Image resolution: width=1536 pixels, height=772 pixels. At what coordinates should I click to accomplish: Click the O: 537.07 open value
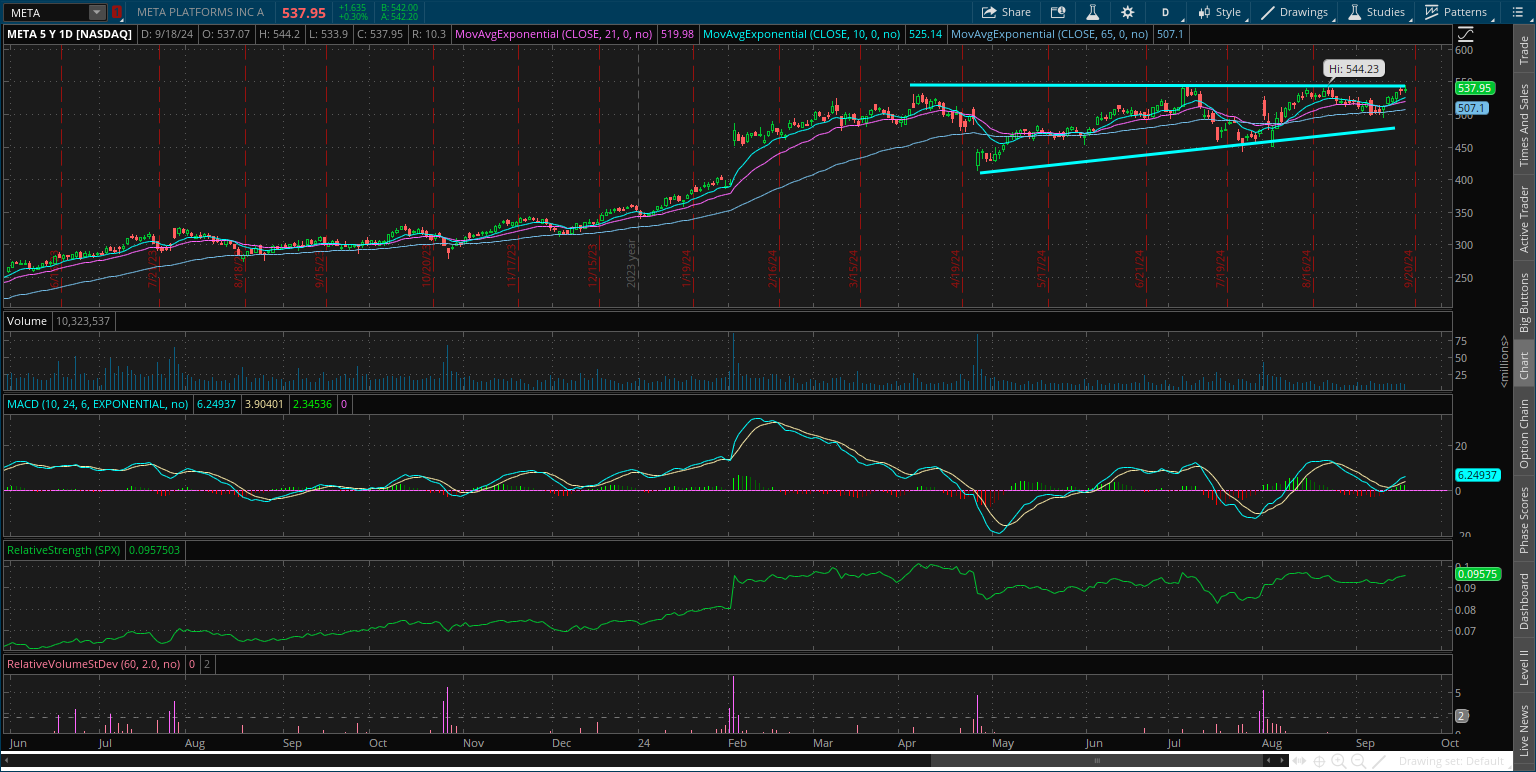(225, 33)
